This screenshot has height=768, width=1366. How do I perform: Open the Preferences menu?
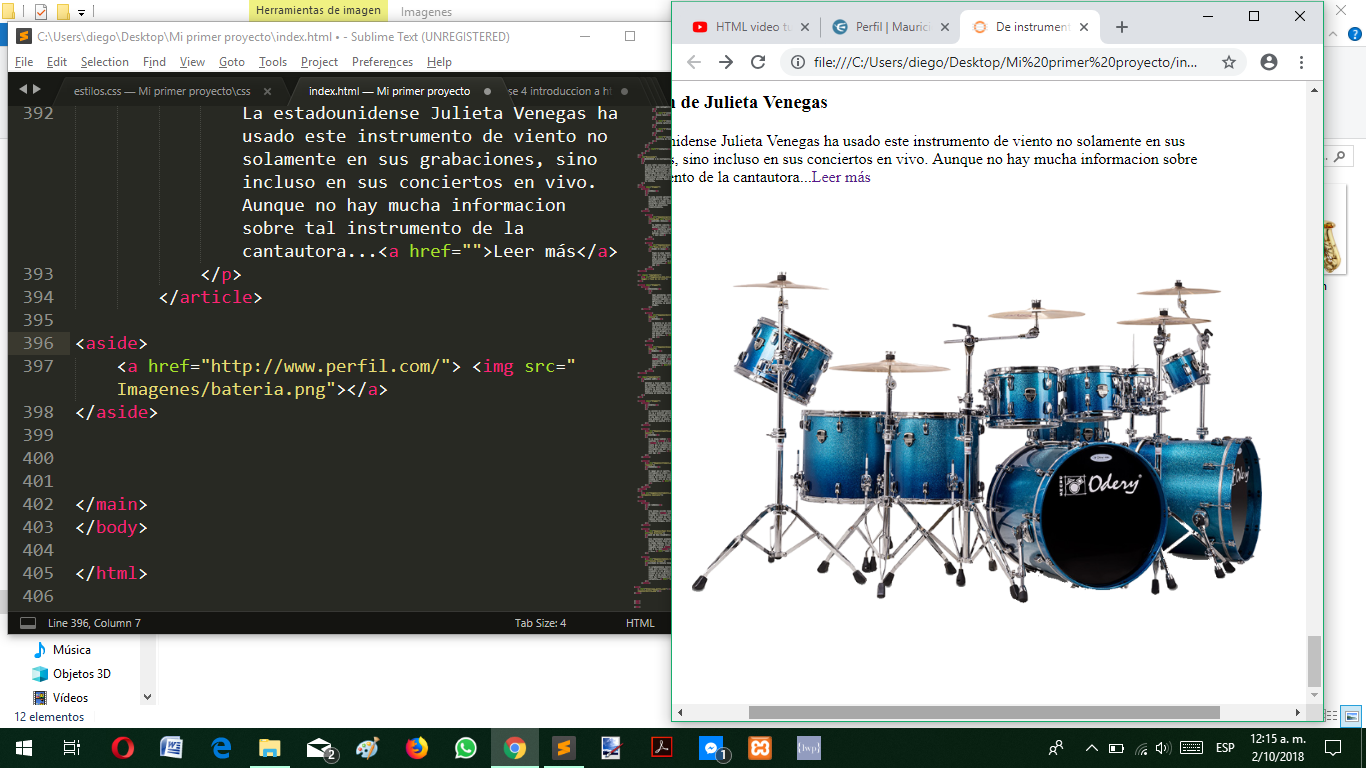[x=382, y=62]
